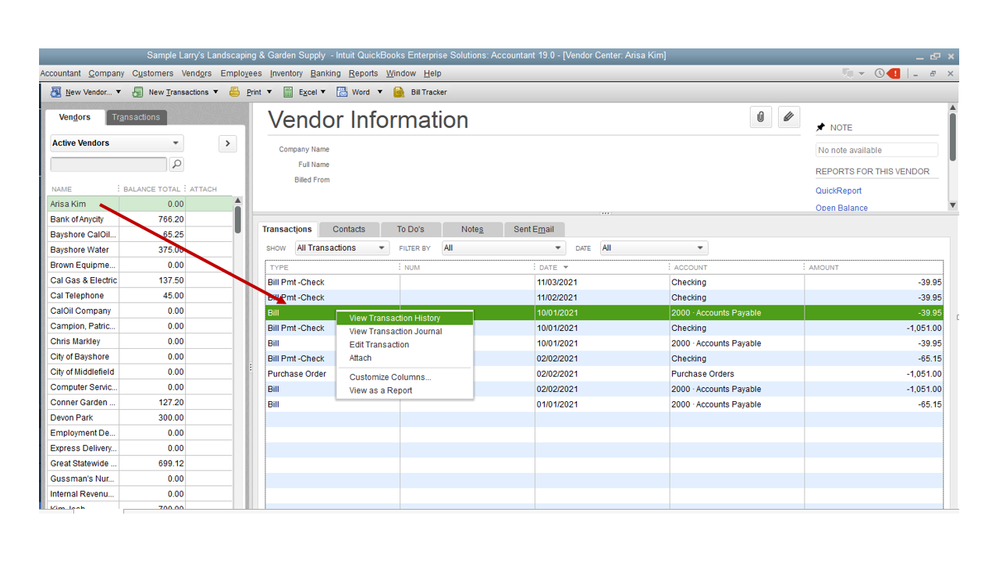The image size is (999, 562).
Task: Choose Attach in context menu
Action: (x=405, y=358)
